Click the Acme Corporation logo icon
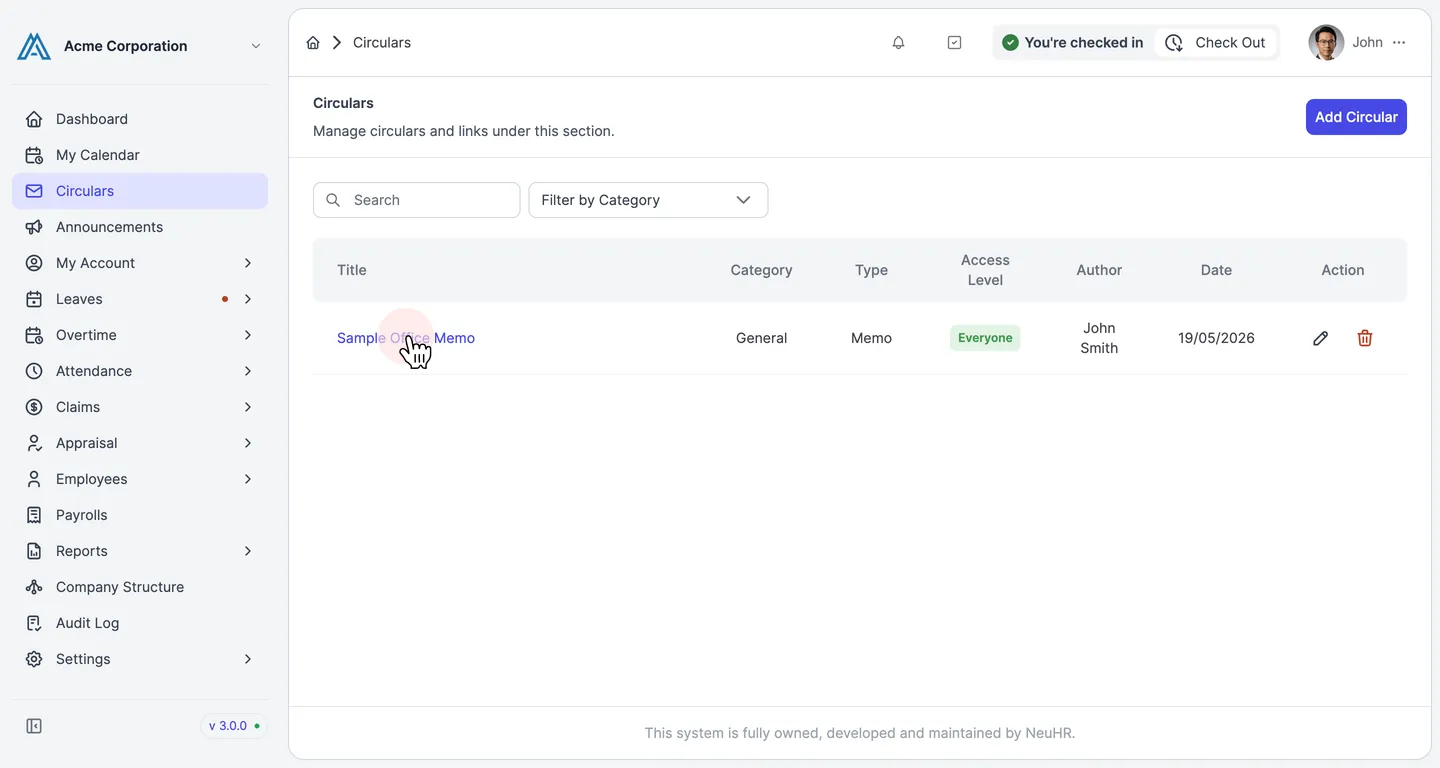 point(34,46)
